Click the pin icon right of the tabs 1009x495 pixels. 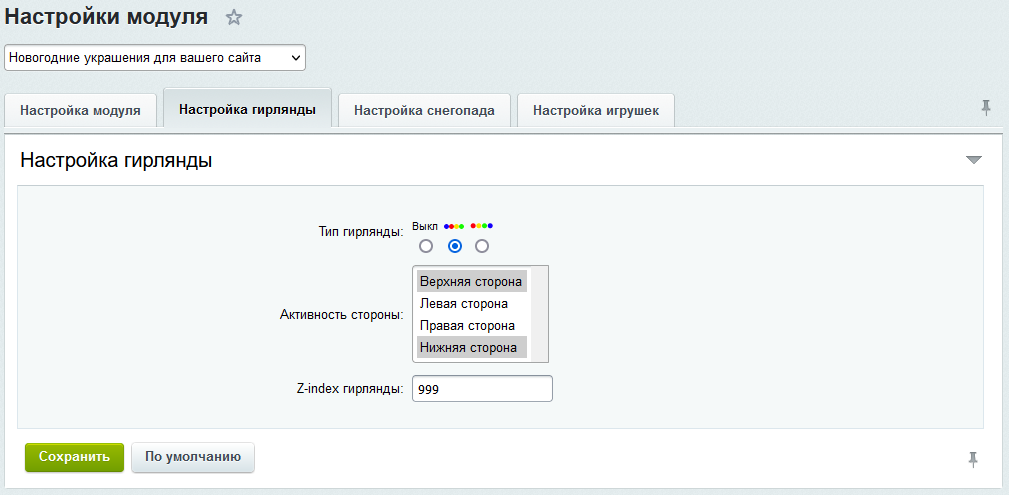986,108
